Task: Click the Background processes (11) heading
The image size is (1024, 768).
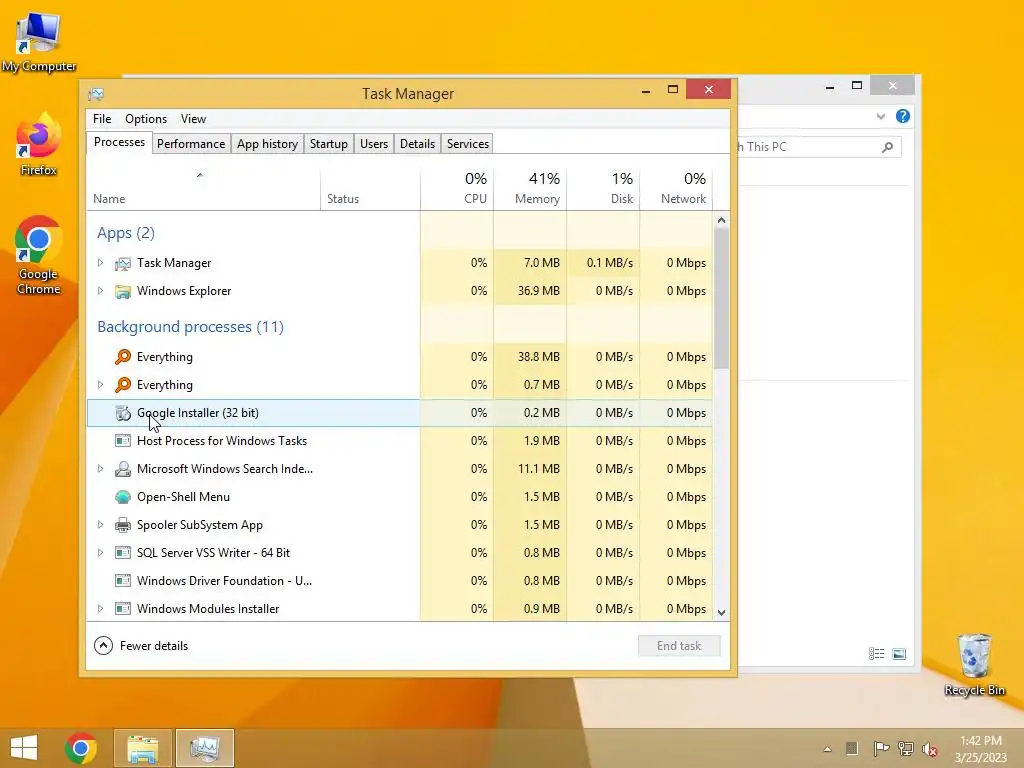Action: click(190, 327)
